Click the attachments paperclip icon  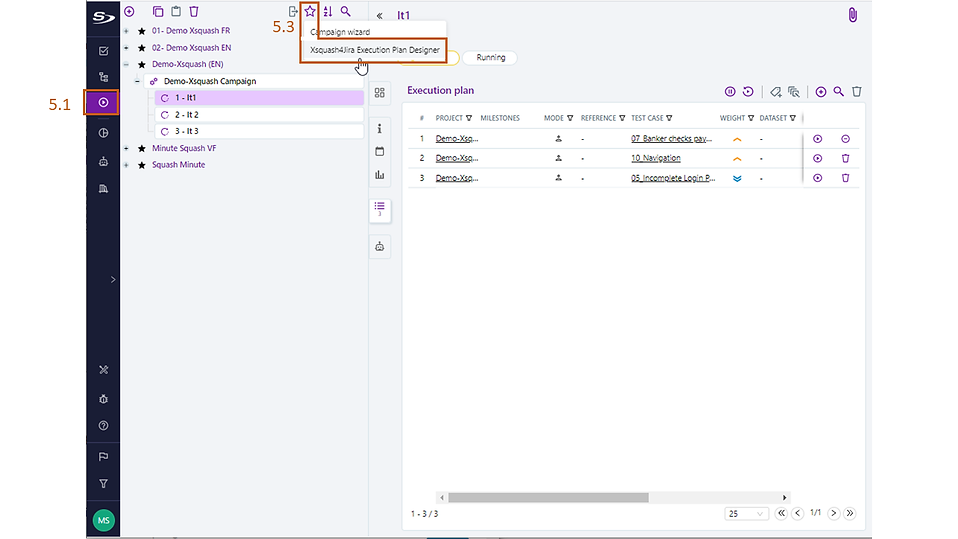(x=852, y=15)
